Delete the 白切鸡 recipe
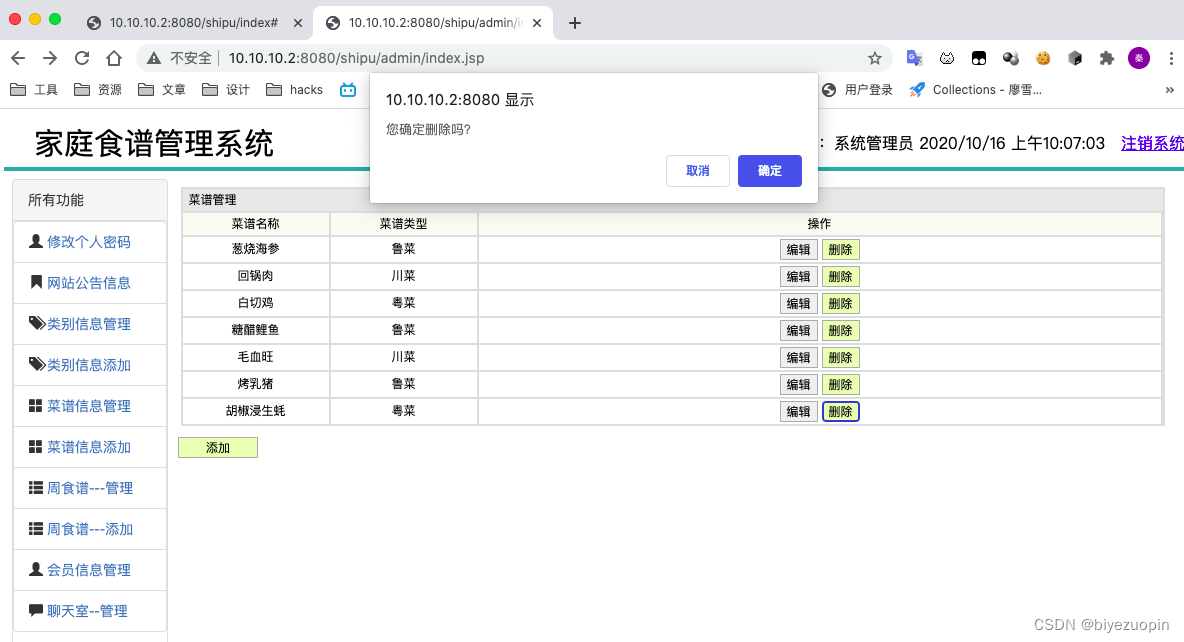The image size is (1184, 642). point(840,304)
